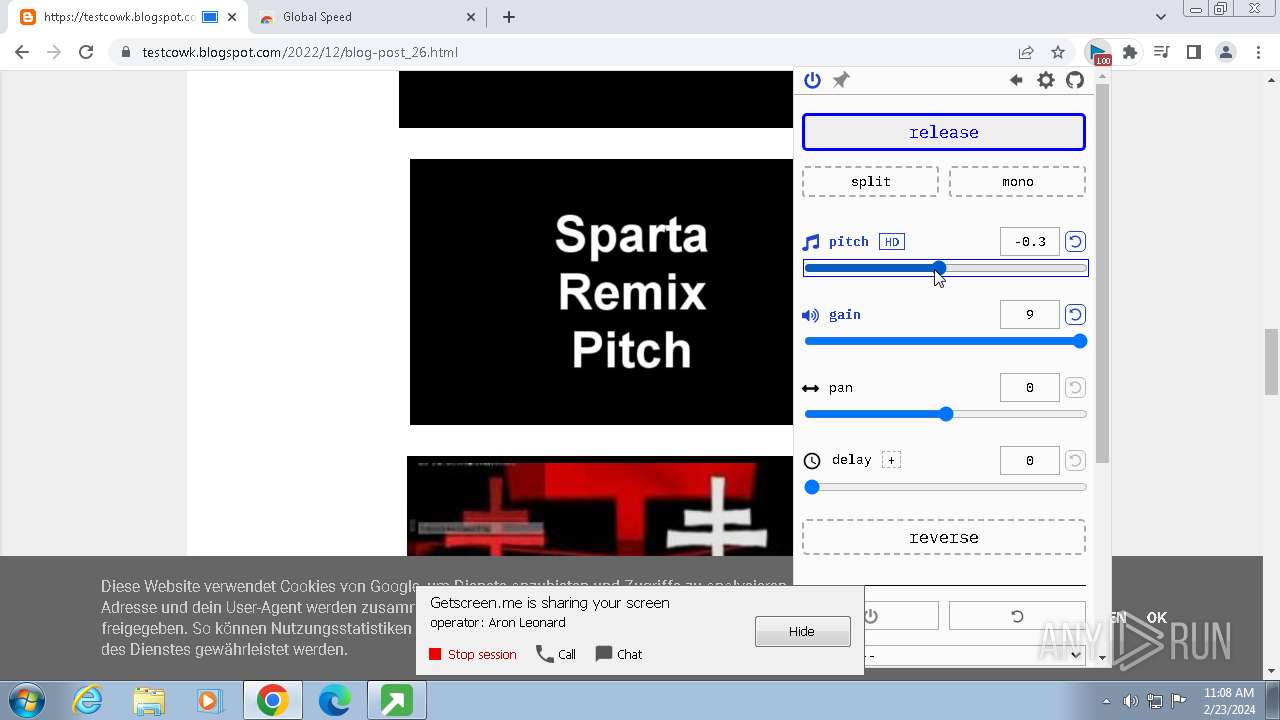1280x720 pixels.
Task: Click the delay clock icon
Action: point(812,461)
